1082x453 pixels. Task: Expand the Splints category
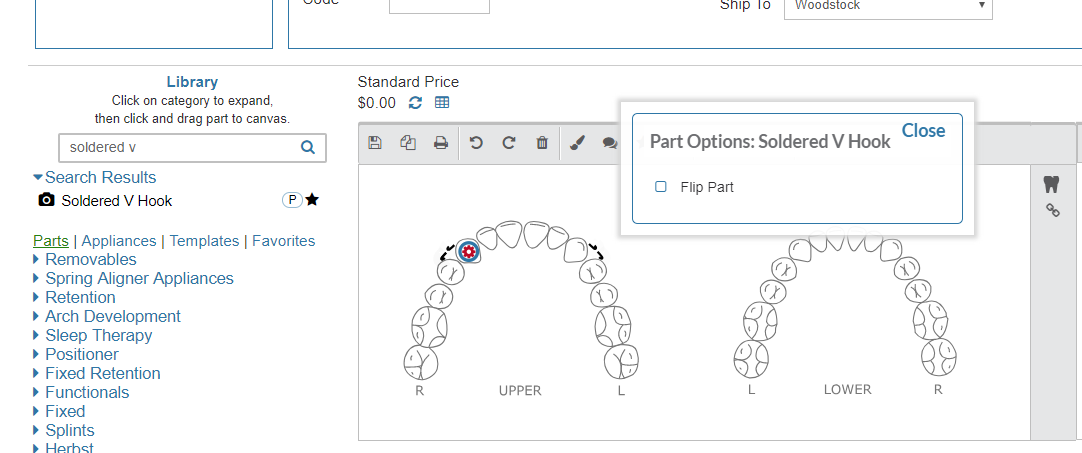point(64,430)
